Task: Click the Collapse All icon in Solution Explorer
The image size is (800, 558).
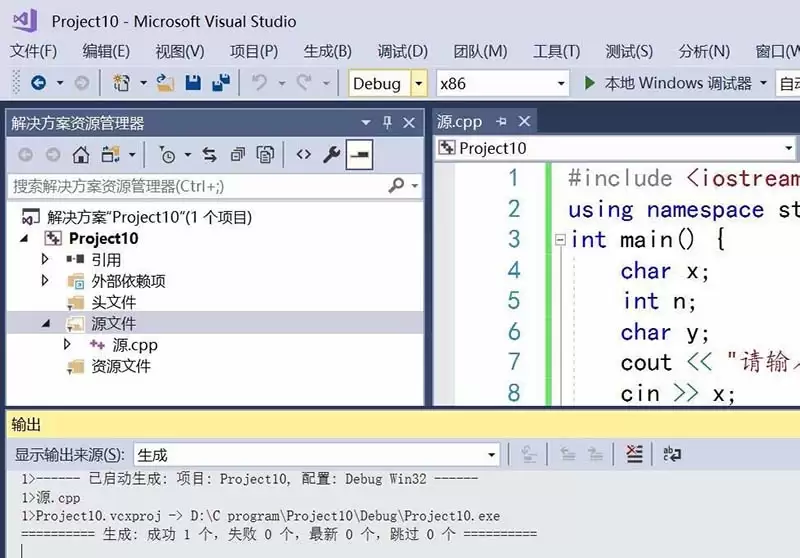Action: 238,155
